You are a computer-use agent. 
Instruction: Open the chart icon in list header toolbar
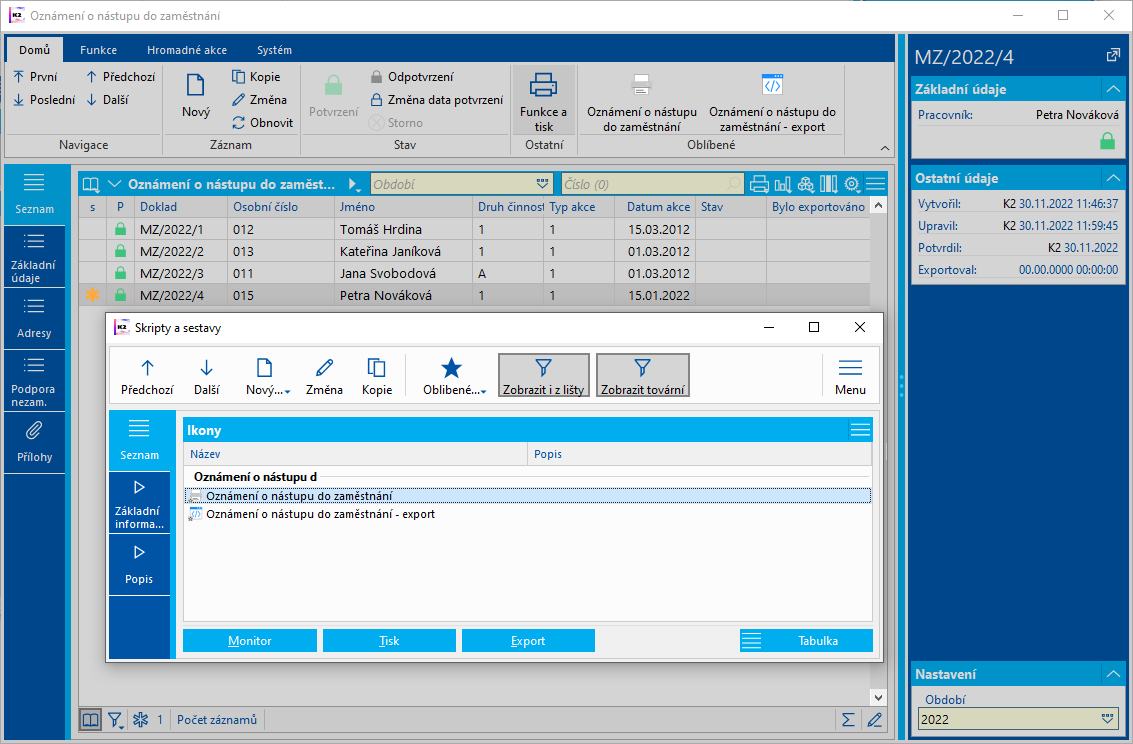pyautogui.click(x=783, y=184)
